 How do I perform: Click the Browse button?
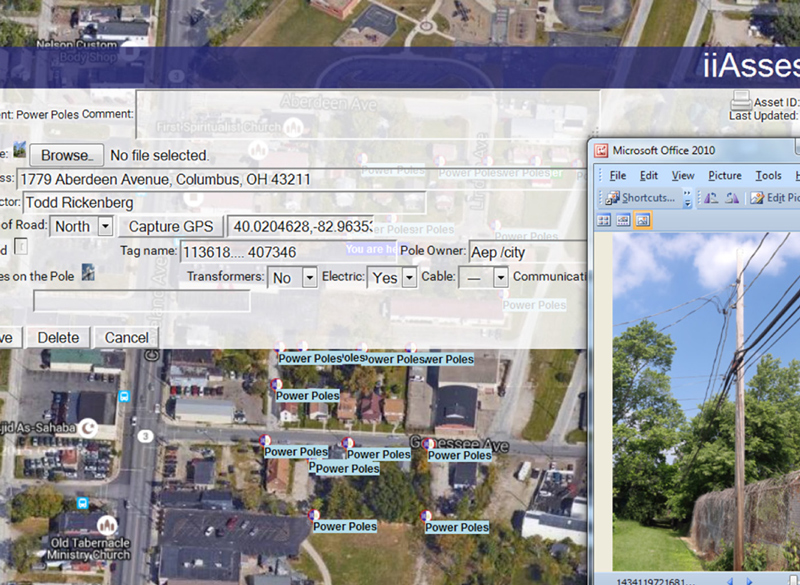(66, 155)
